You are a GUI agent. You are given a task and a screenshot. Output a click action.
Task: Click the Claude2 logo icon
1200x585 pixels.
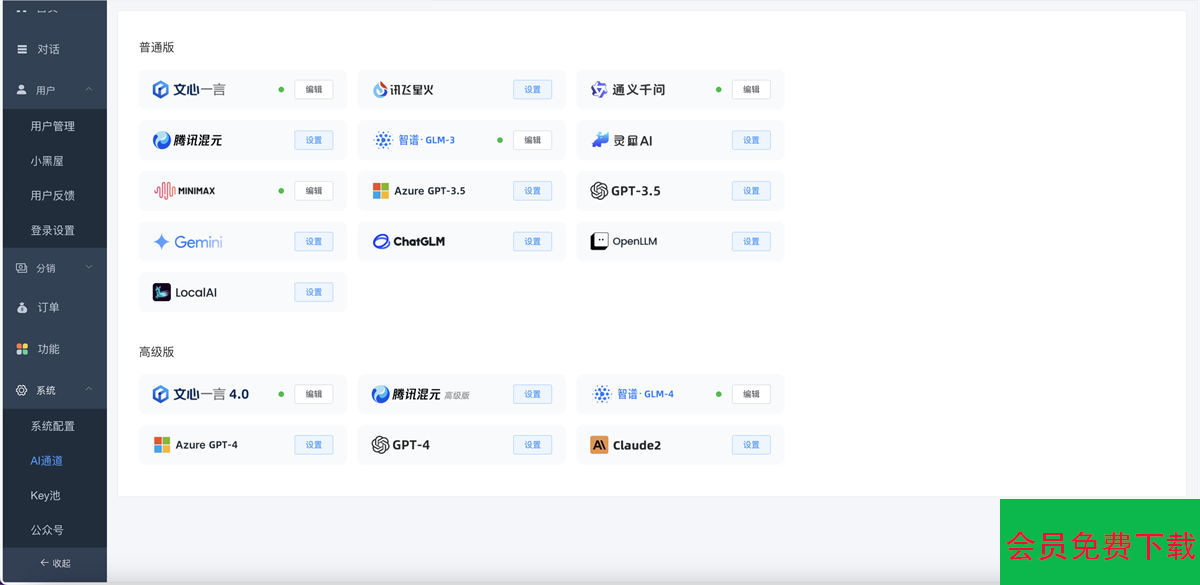tap(599, 445)
